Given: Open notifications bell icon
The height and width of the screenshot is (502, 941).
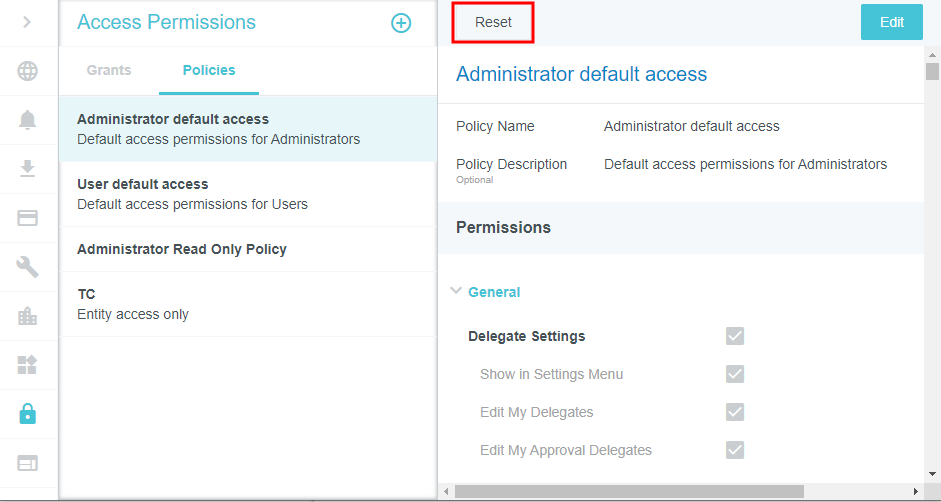Looking at the screenshot, I should 28,120.
